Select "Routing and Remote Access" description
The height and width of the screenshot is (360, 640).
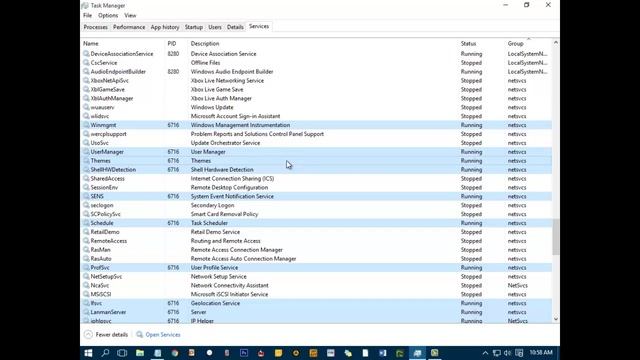[225, 241]
